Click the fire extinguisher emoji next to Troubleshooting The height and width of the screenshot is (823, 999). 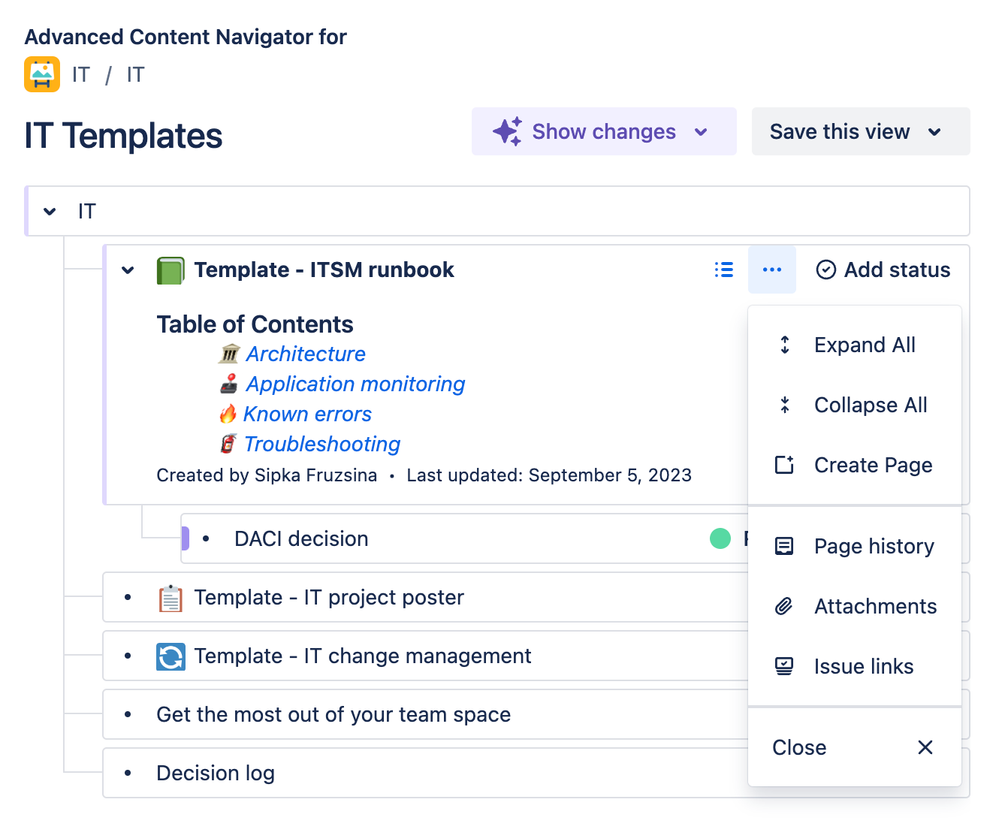228,443
